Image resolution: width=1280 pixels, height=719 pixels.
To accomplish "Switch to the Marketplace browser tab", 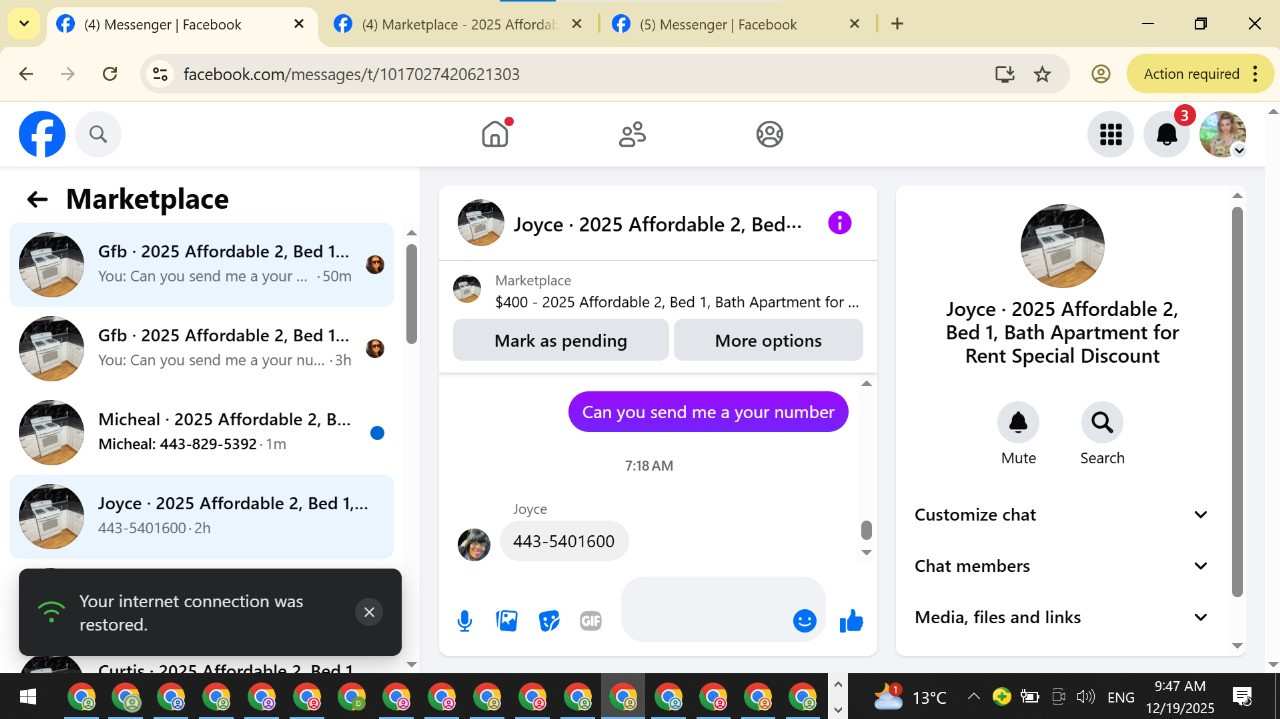I will click(457, 24).
